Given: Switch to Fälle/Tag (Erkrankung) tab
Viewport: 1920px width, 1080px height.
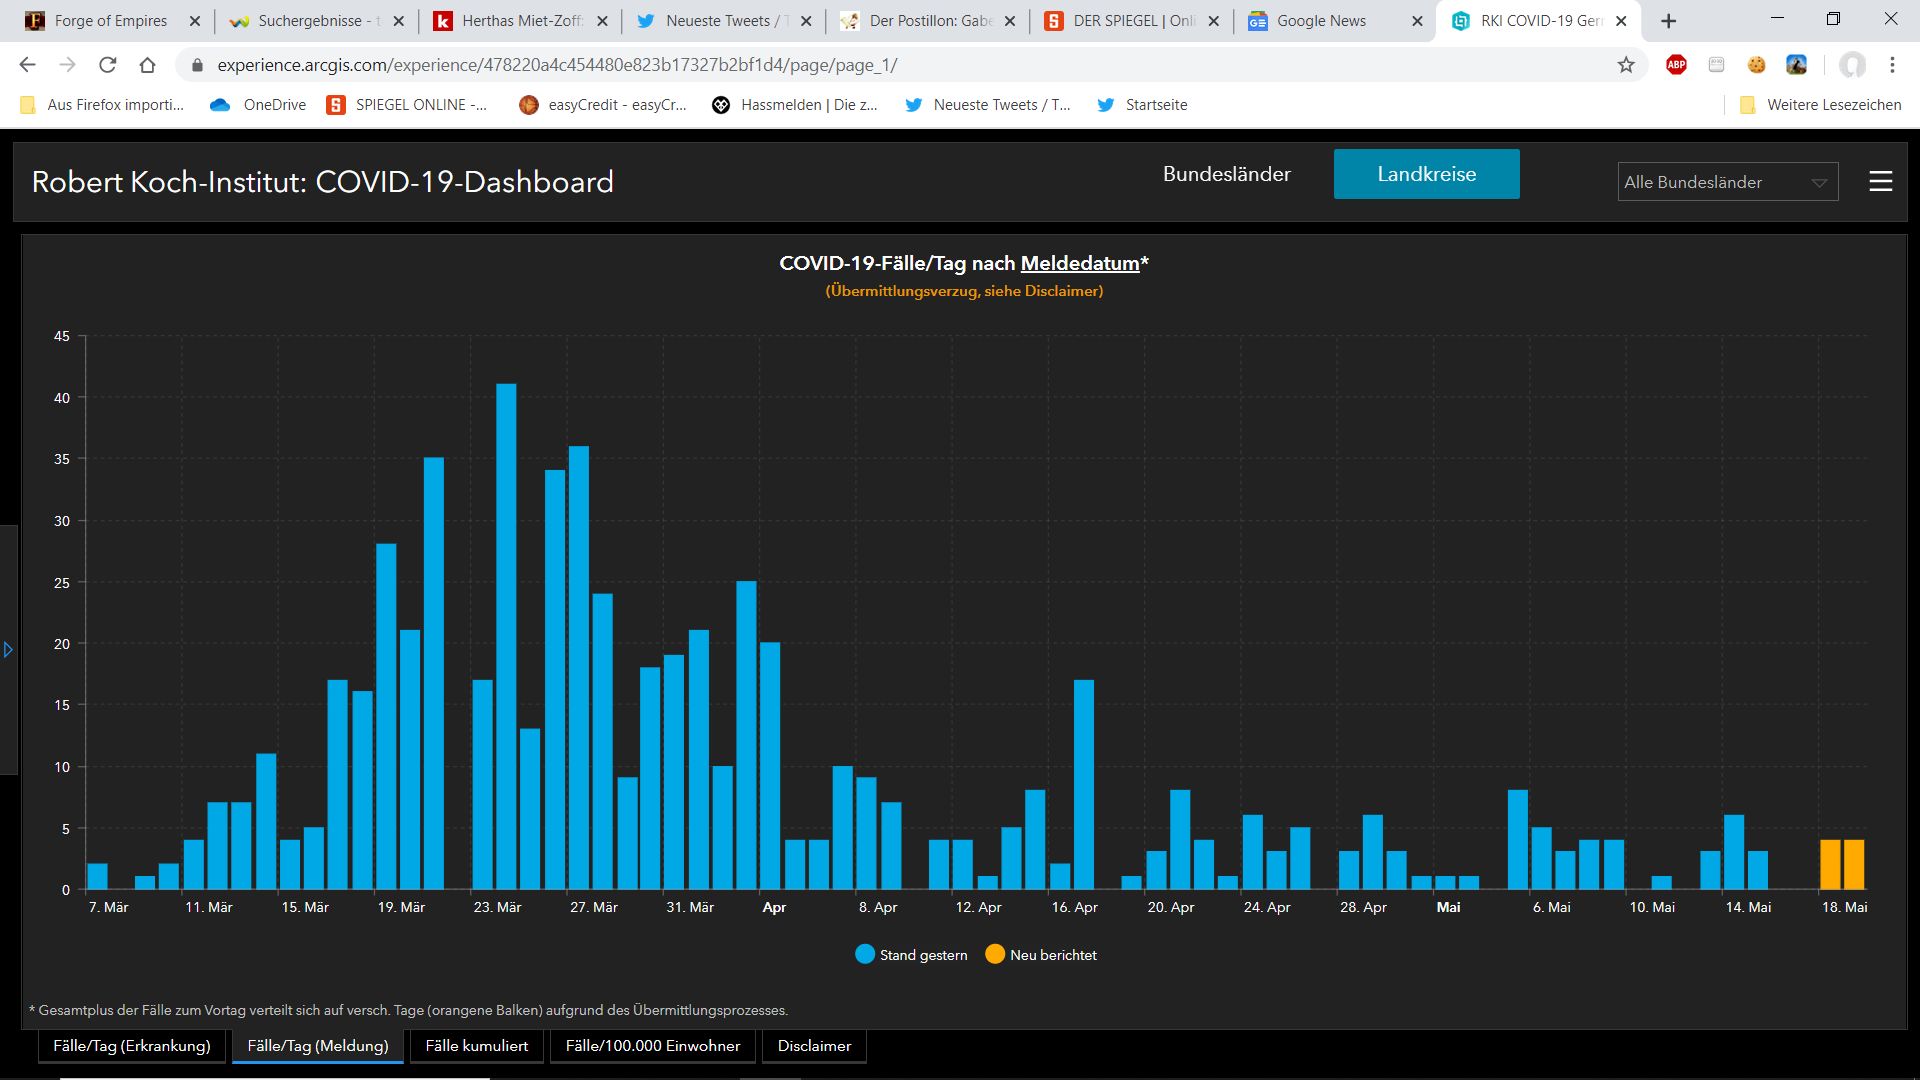Looking at the screenshot, I should pyautogui.click(x=132, y=1046).
